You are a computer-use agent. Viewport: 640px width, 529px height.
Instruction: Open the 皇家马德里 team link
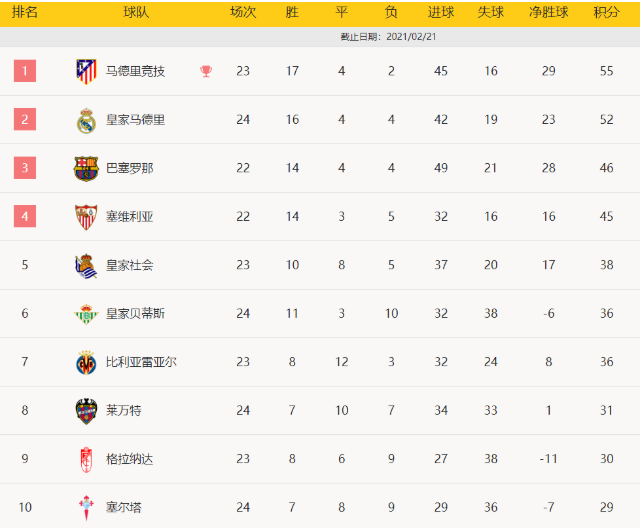[x=136, y=120]
